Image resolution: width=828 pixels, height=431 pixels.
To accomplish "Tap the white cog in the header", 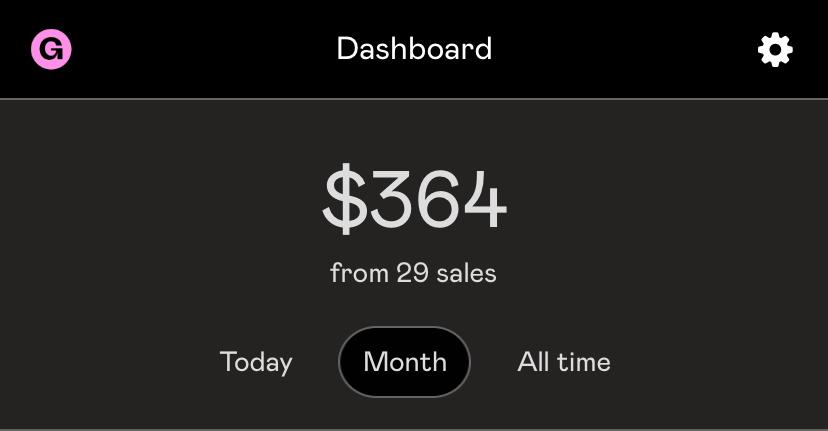I will (775, 50).
